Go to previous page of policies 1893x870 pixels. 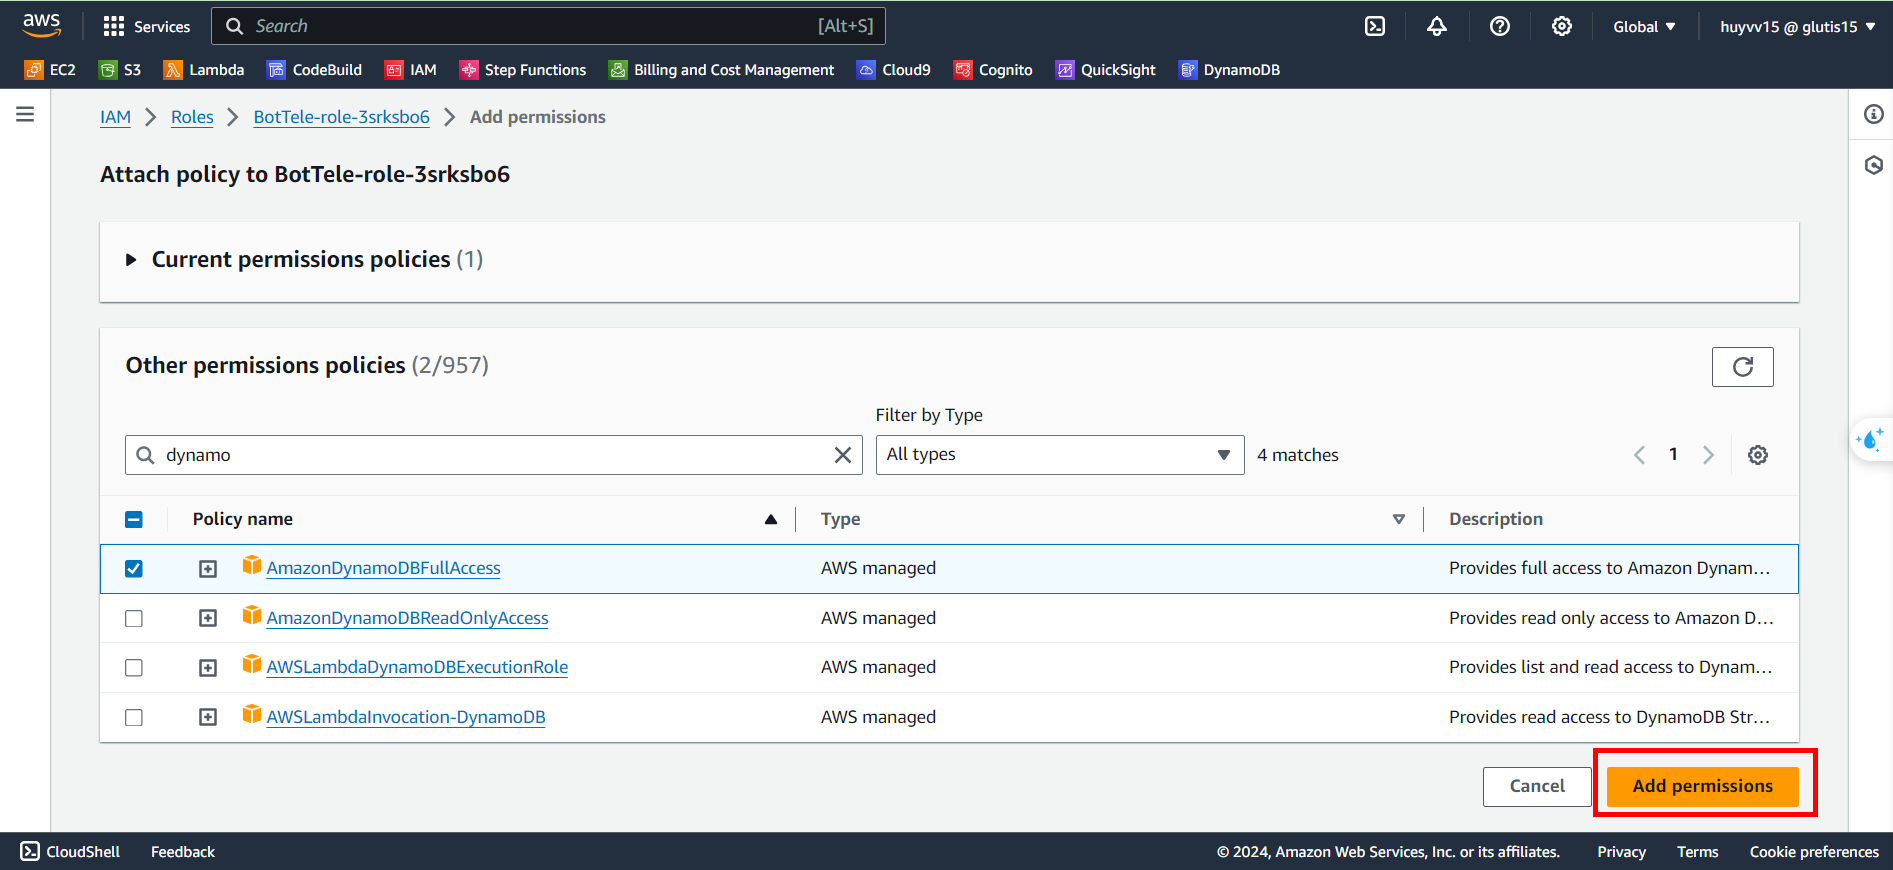1639,455
